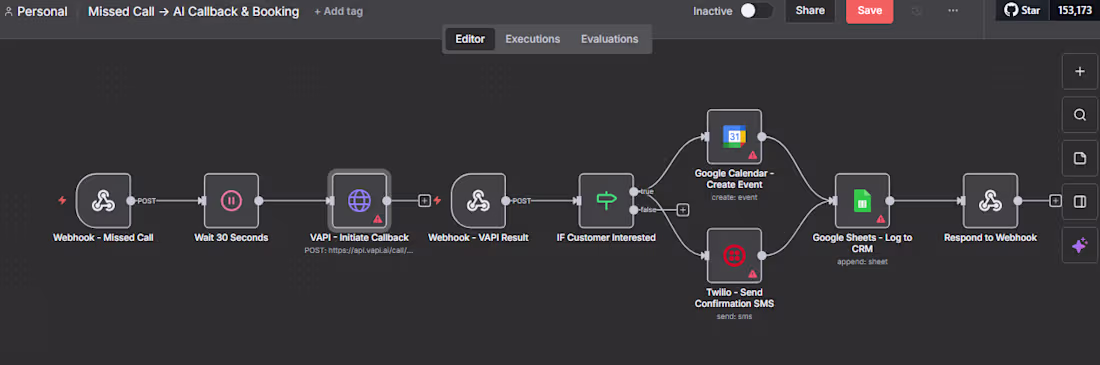
Task: Open the Webhook - Missed Call node
Action: (x=103, y=201)
